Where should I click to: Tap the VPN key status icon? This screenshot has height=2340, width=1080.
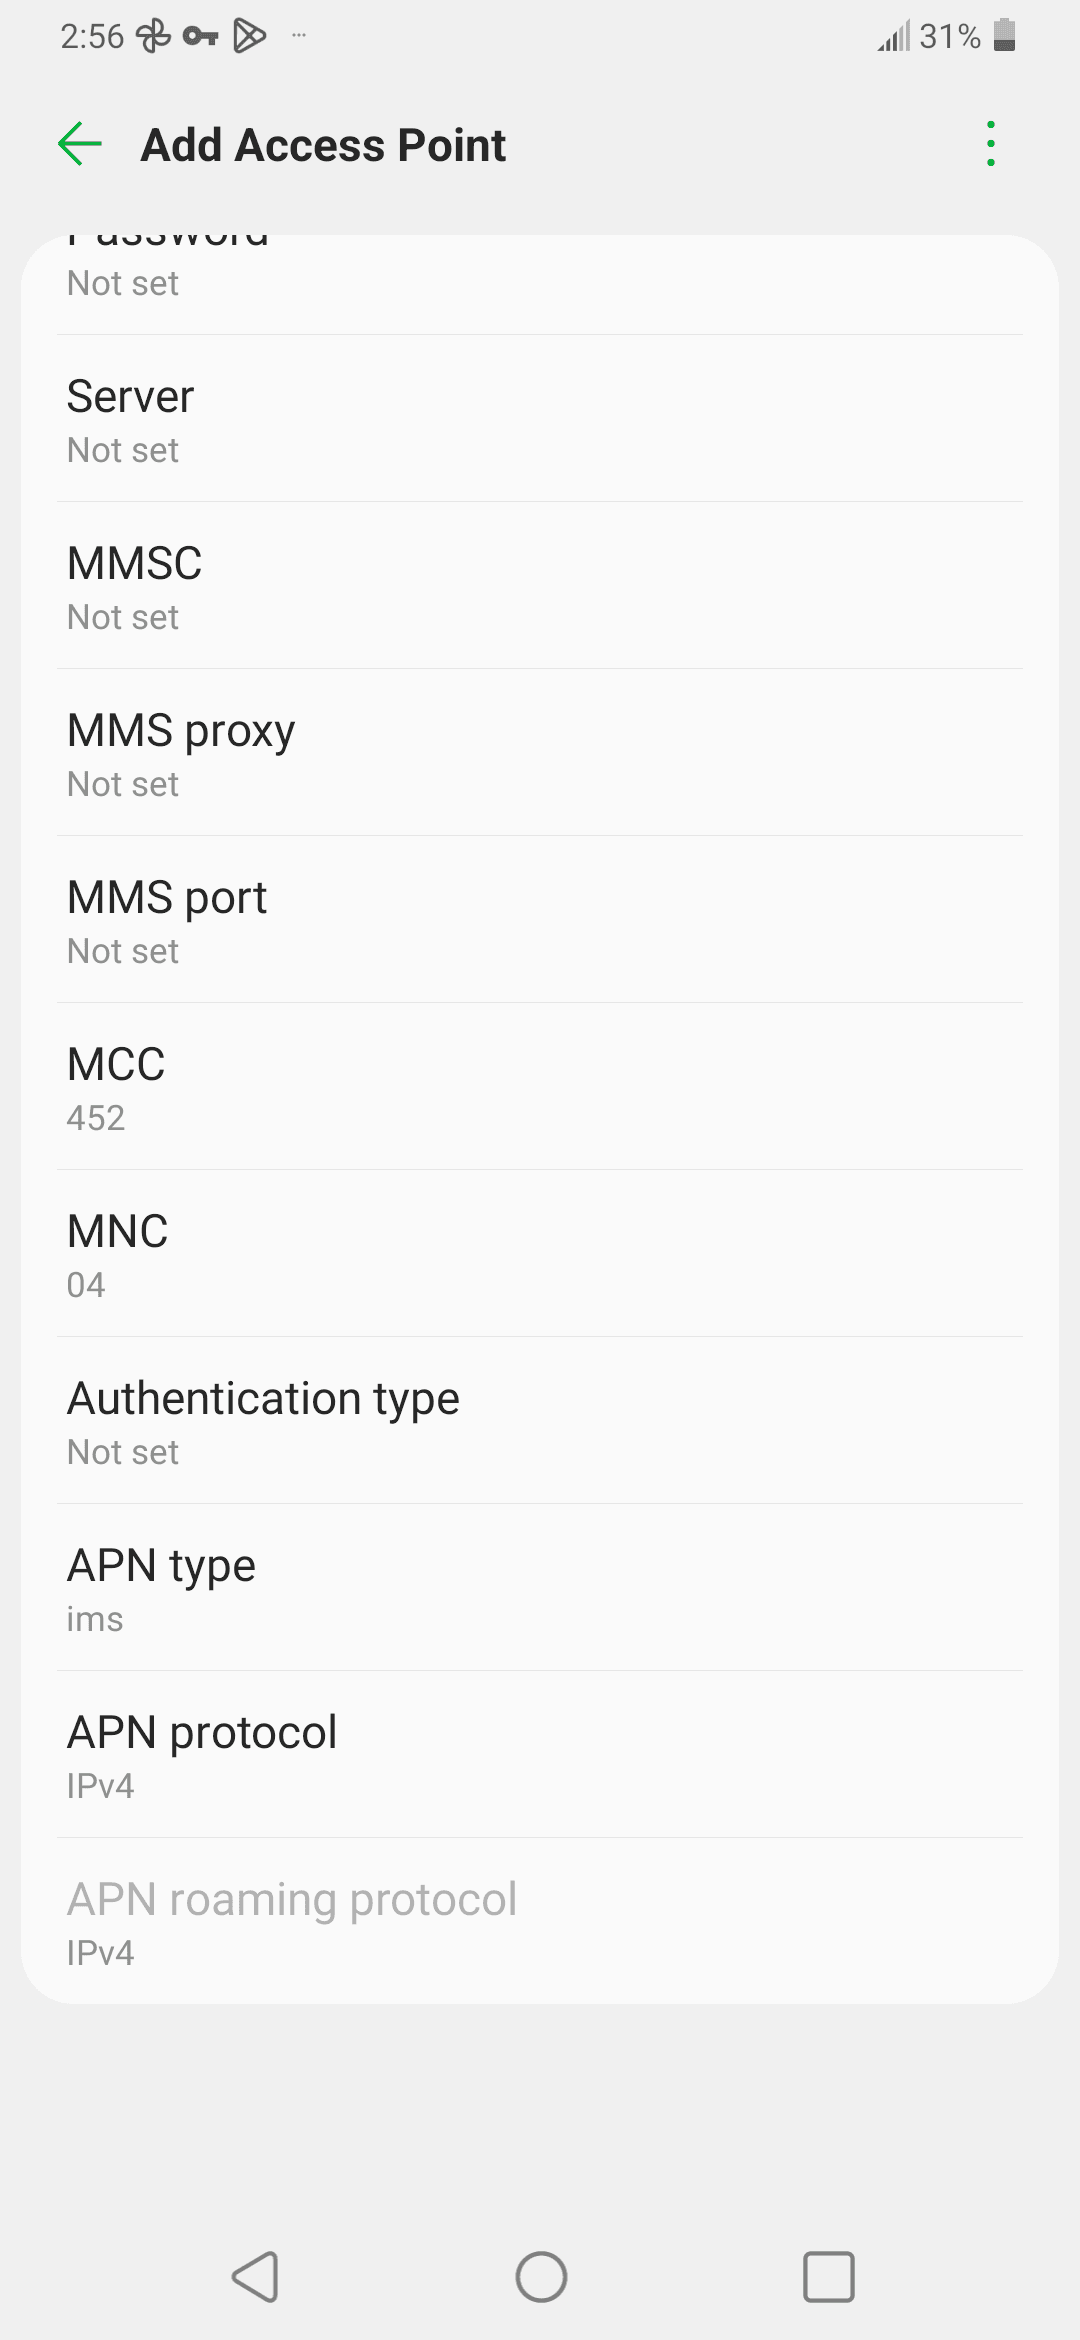point(200,37)
